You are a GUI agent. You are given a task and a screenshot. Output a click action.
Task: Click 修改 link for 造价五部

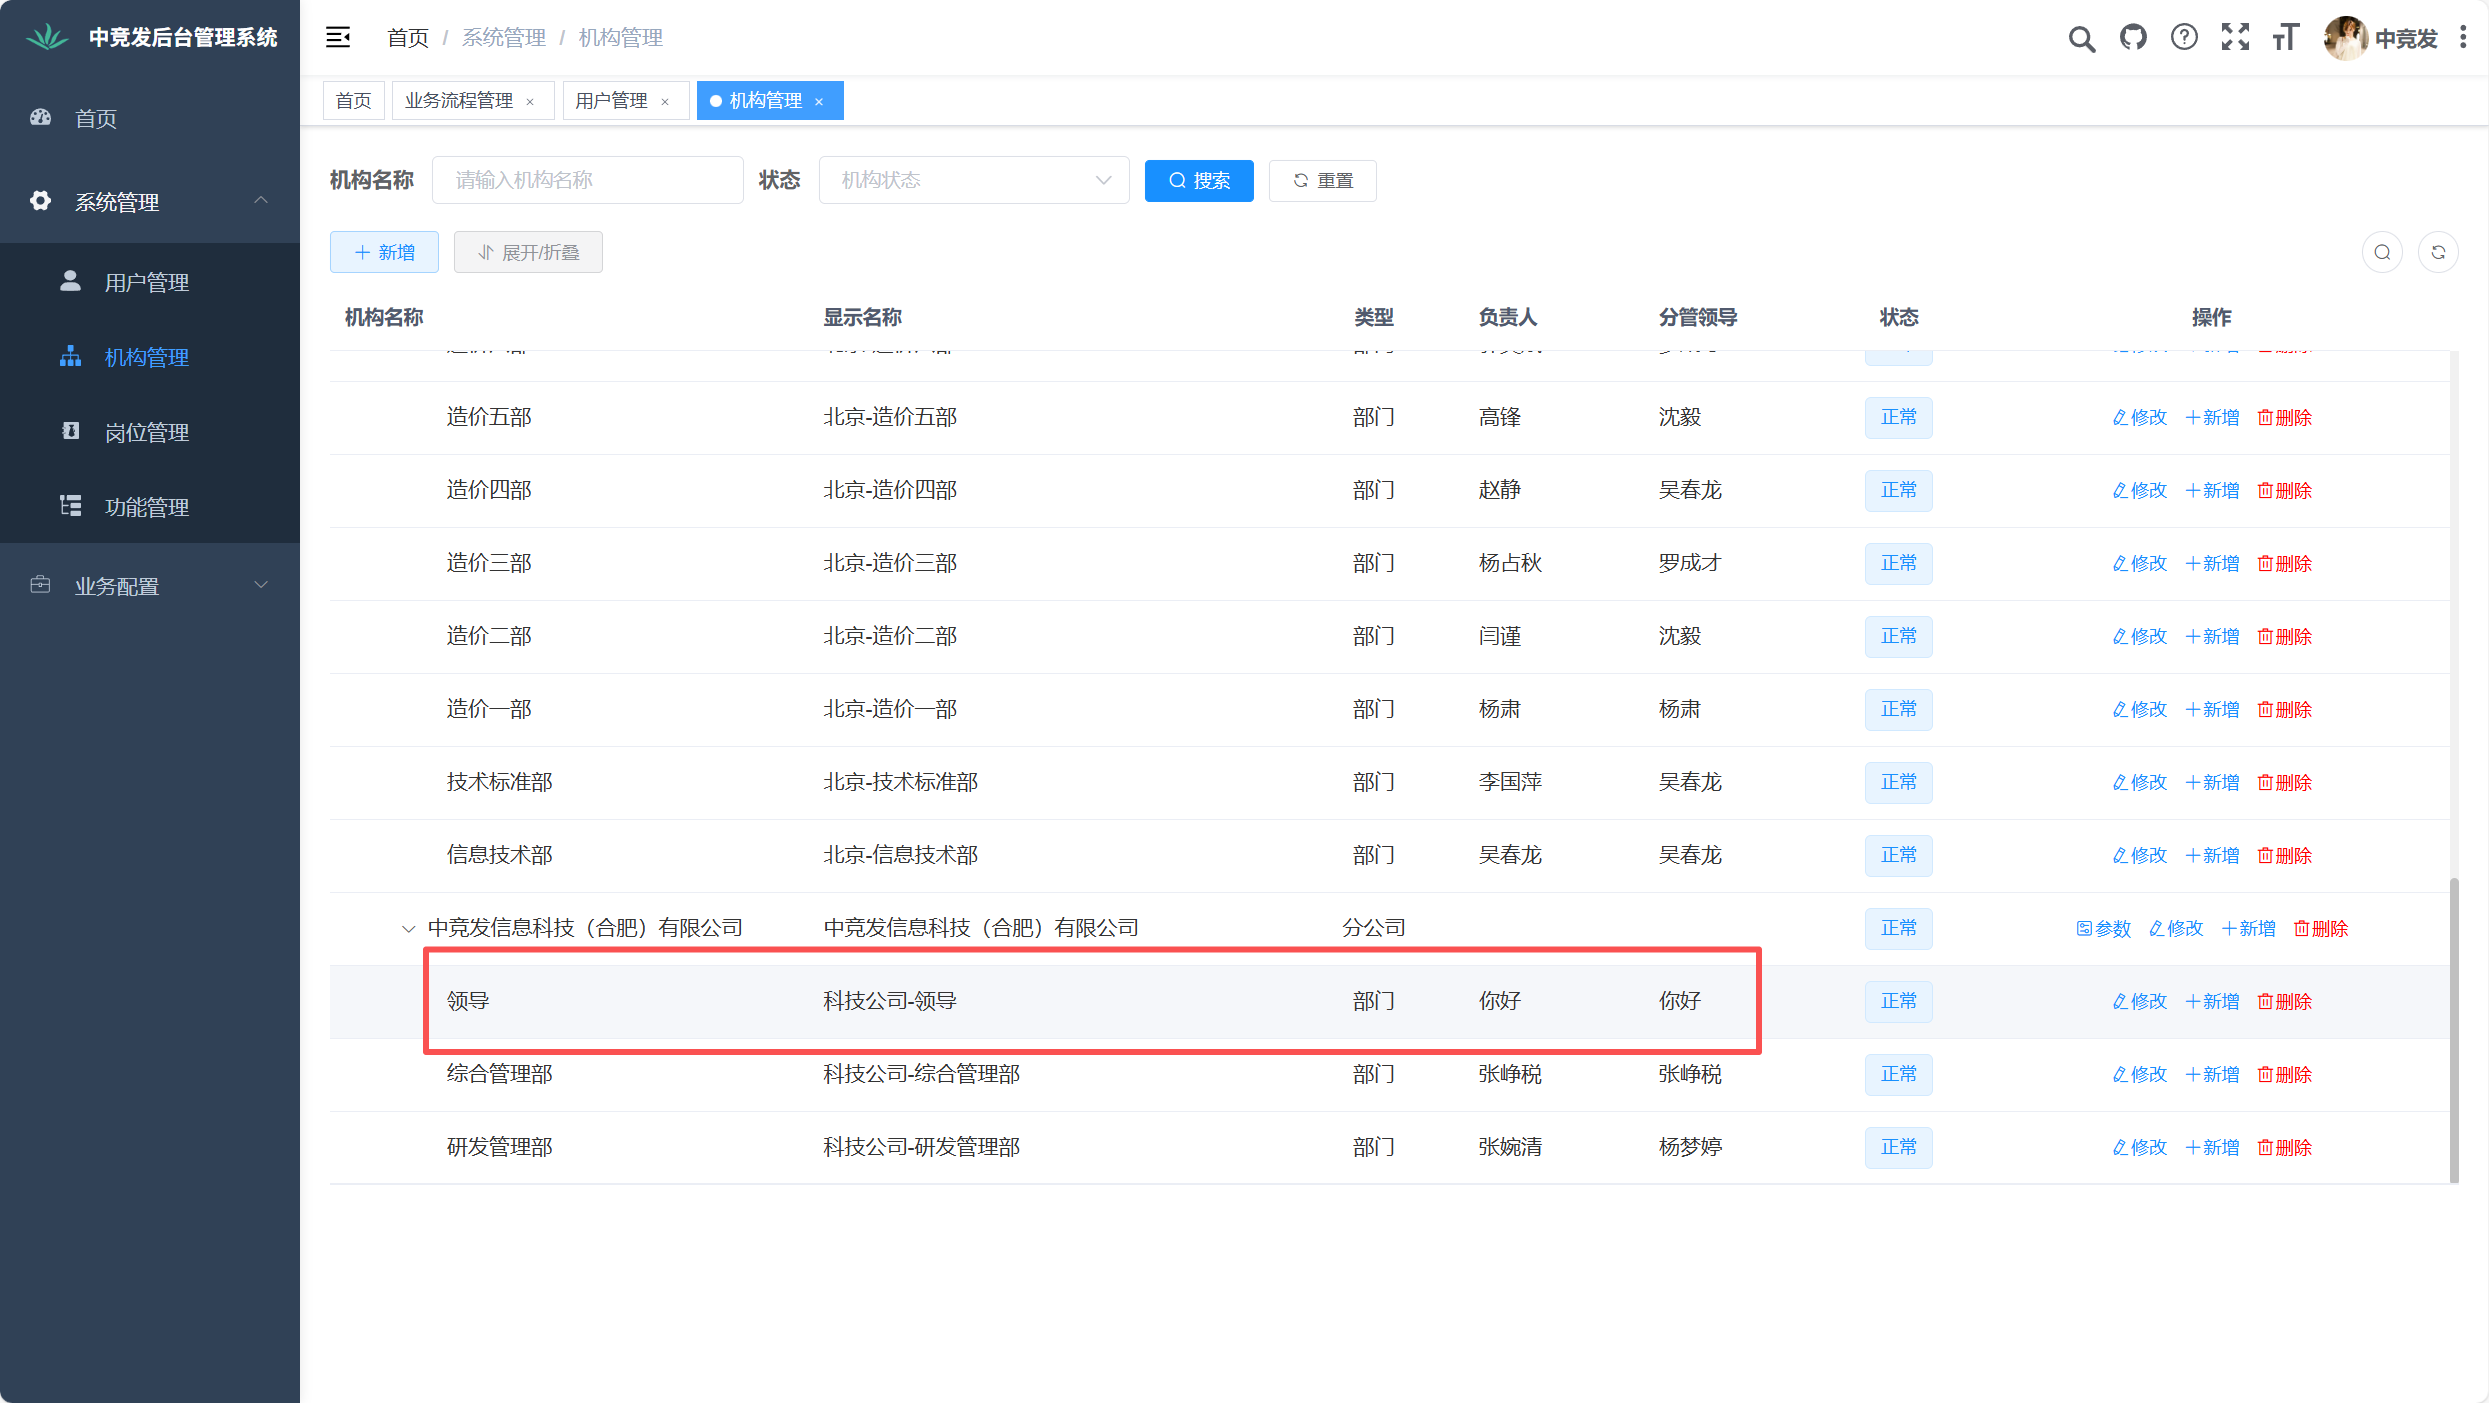(2139, 418)
